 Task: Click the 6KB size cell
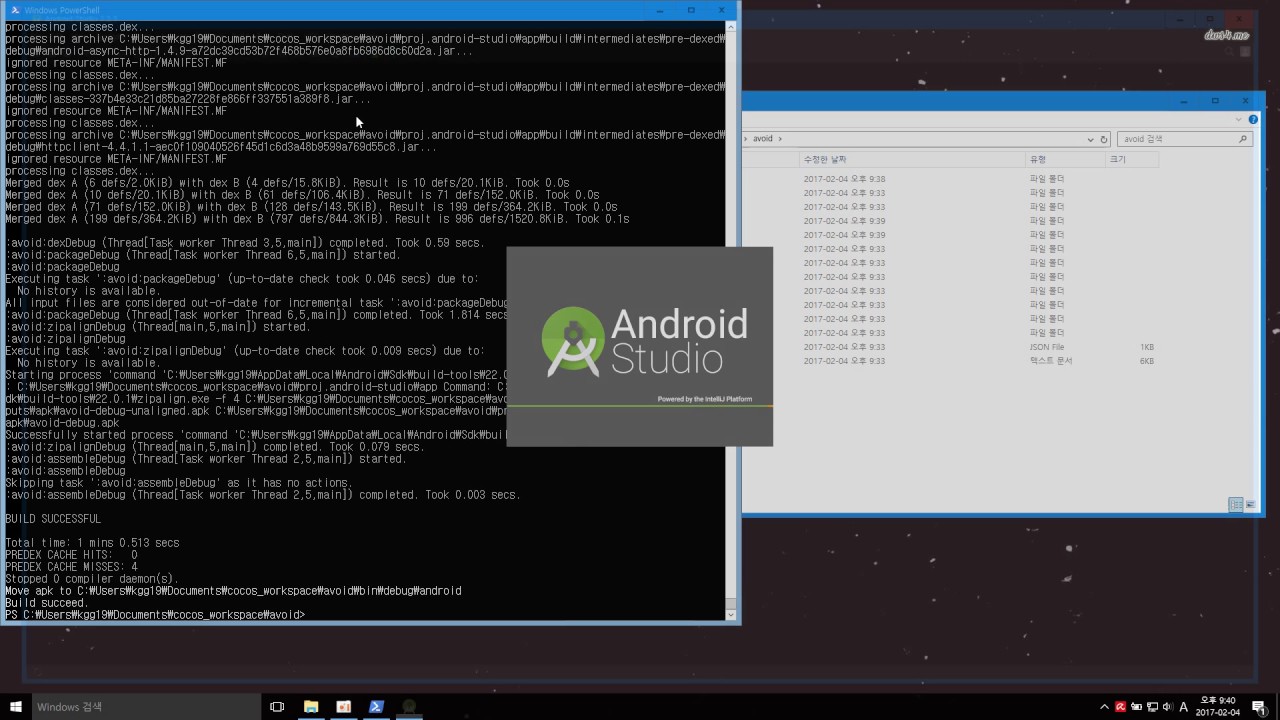click(1146, 361)
